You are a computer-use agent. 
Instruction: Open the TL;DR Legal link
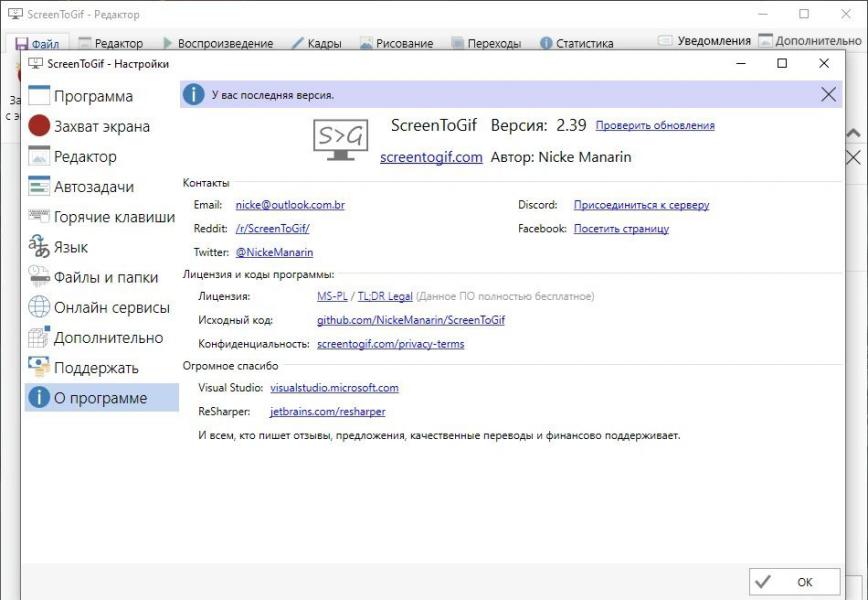[x=385, y=296]
